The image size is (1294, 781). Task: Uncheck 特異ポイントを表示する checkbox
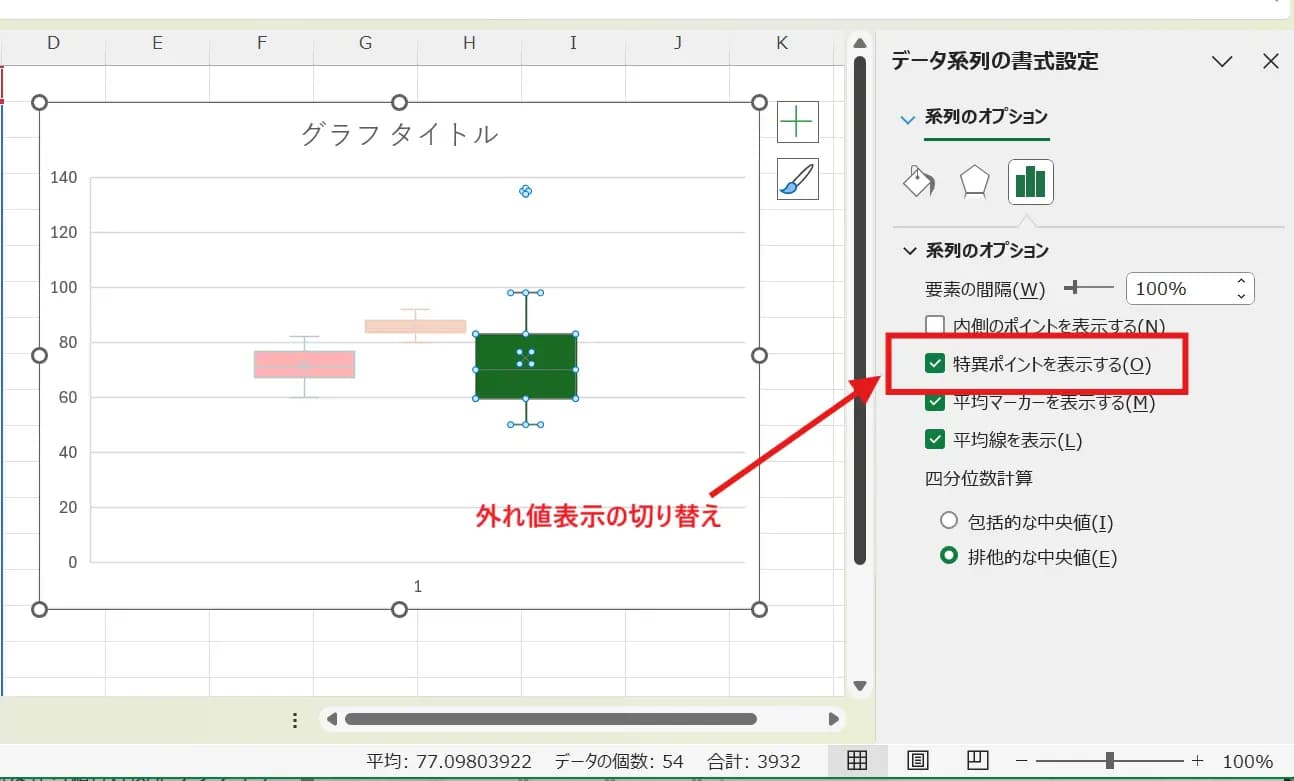coord(935,365)
